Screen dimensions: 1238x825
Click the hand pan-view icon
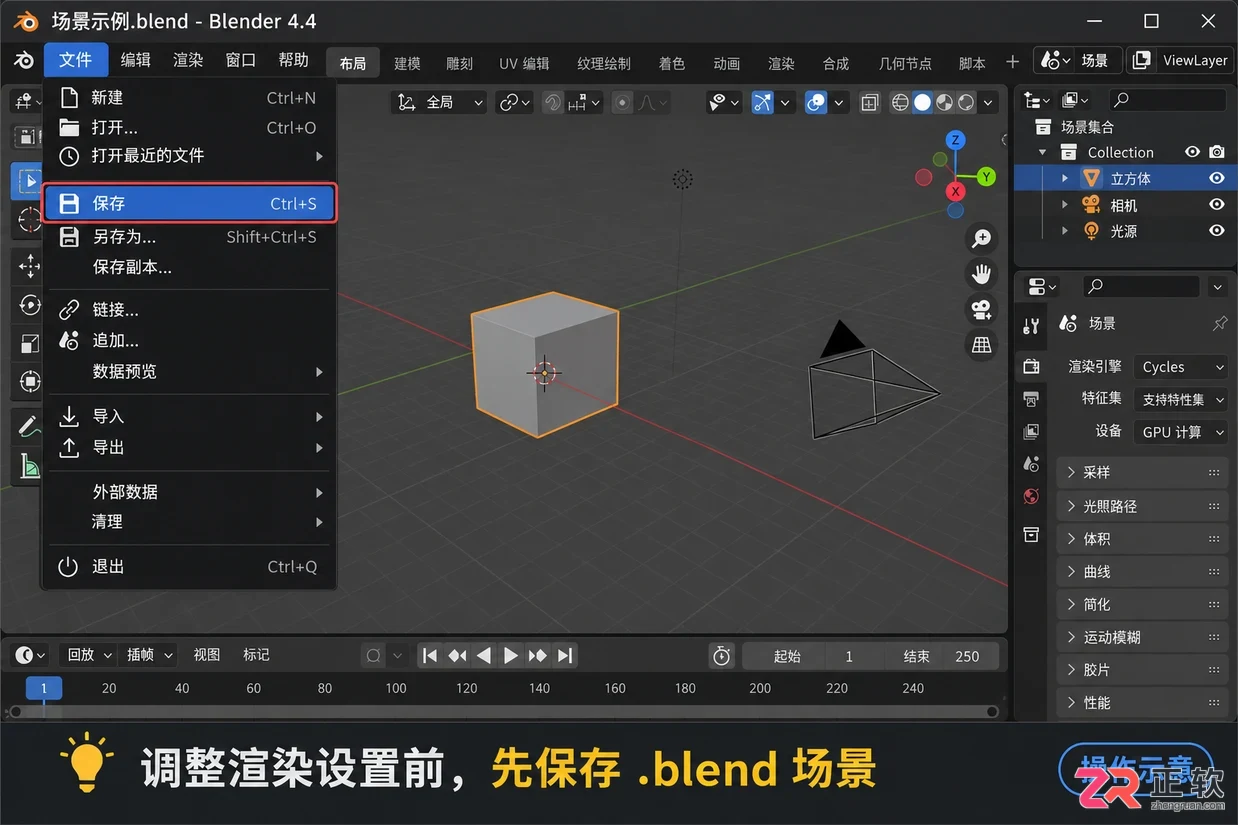[982, 273]
